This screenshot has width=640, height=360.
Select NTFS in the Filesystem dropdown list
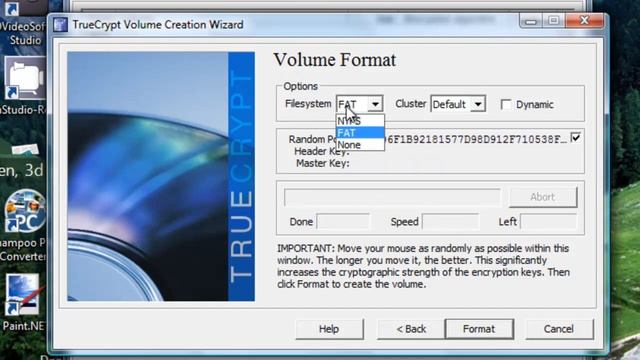pyautogui.click(x=360, y=121)
